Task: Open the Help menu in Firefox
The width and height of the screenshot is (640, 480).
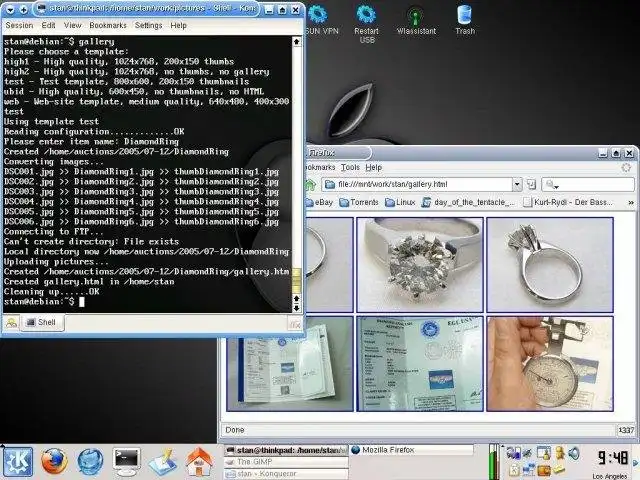Action: click(x=373, y=167)
